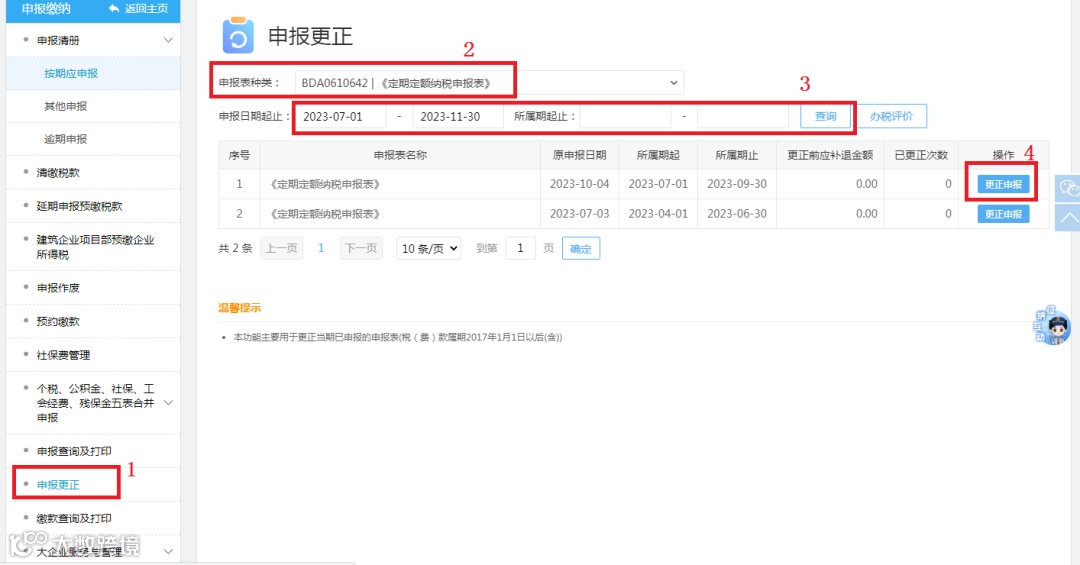Click the start date field 2023-07-01

(340, 116)
